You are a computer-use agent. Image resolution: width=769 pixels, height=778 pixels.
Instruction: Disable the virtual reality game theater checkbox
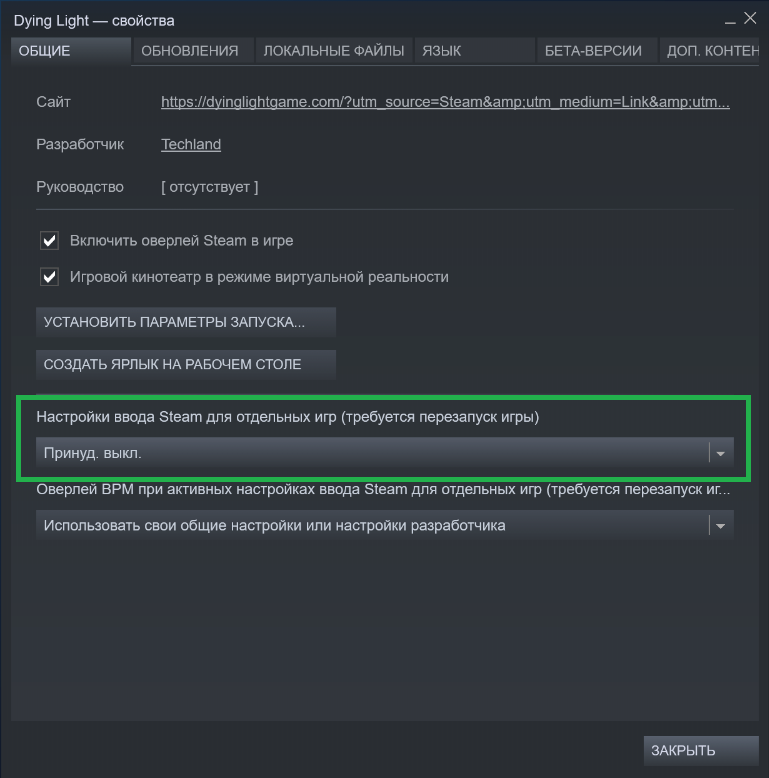point(49,277)
